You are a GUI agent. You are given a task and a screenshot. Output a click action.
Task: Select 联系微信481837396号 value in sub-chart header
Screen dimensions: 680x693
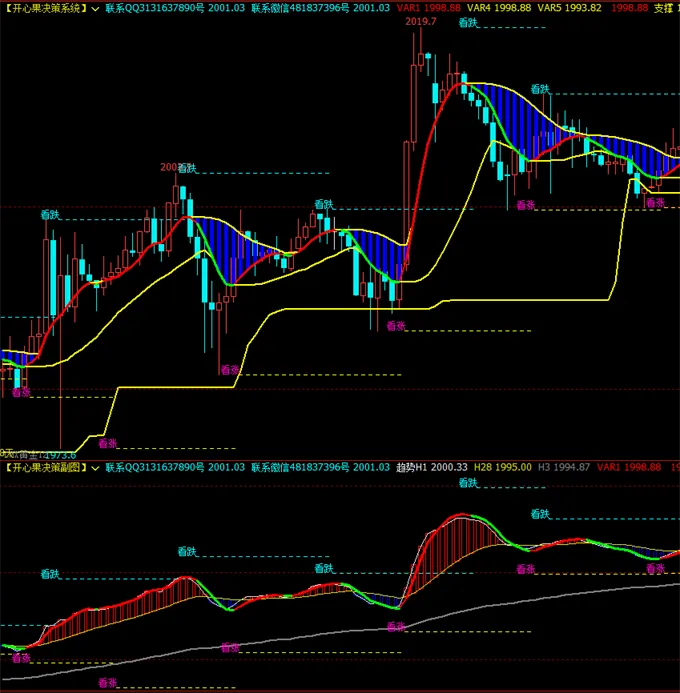click(x=321, y=467)
